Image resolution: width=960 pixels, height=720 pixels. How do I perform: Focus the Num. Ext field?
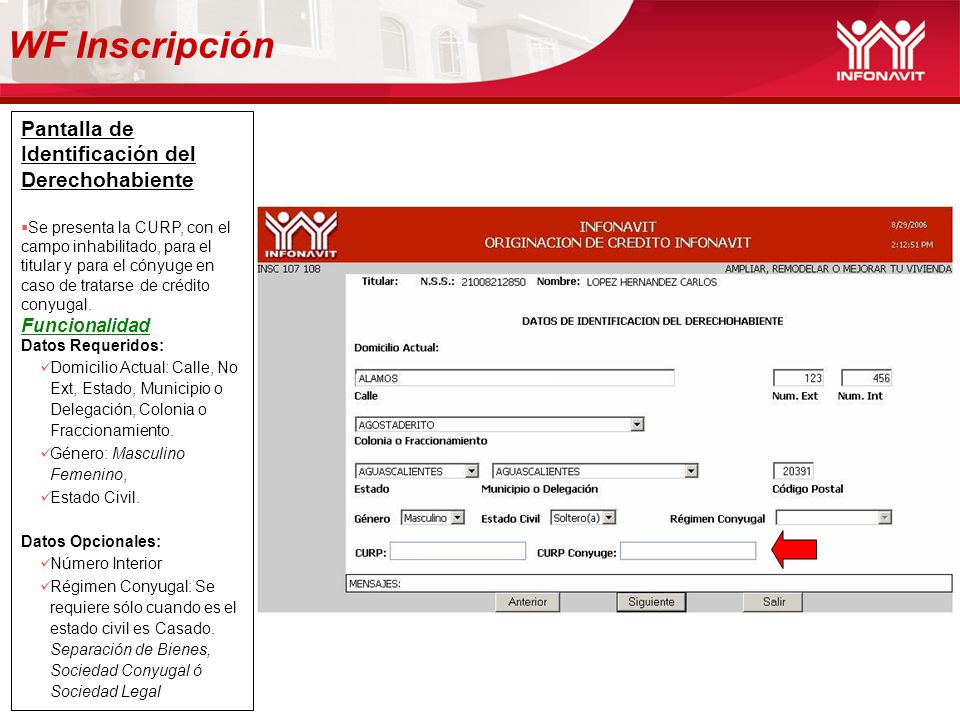[x=798, y=378]
